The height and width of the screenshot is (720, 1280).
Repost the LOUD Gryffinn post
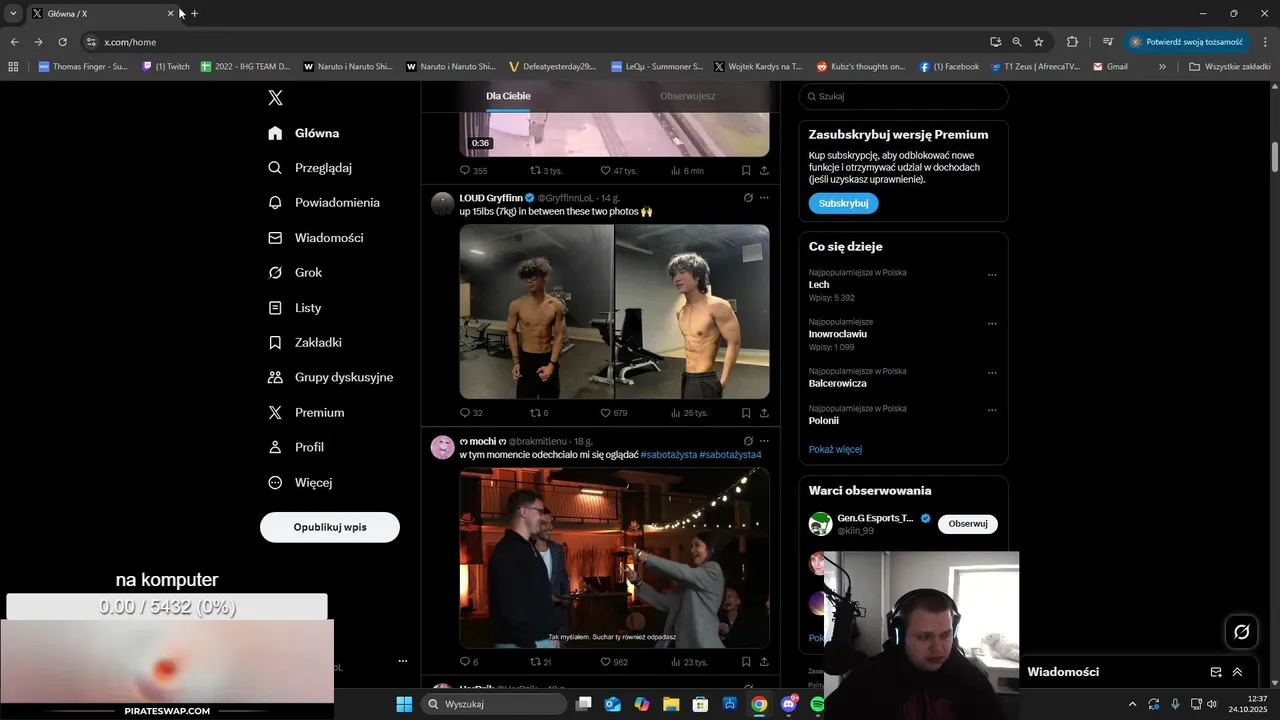click(x=539, y=413)
